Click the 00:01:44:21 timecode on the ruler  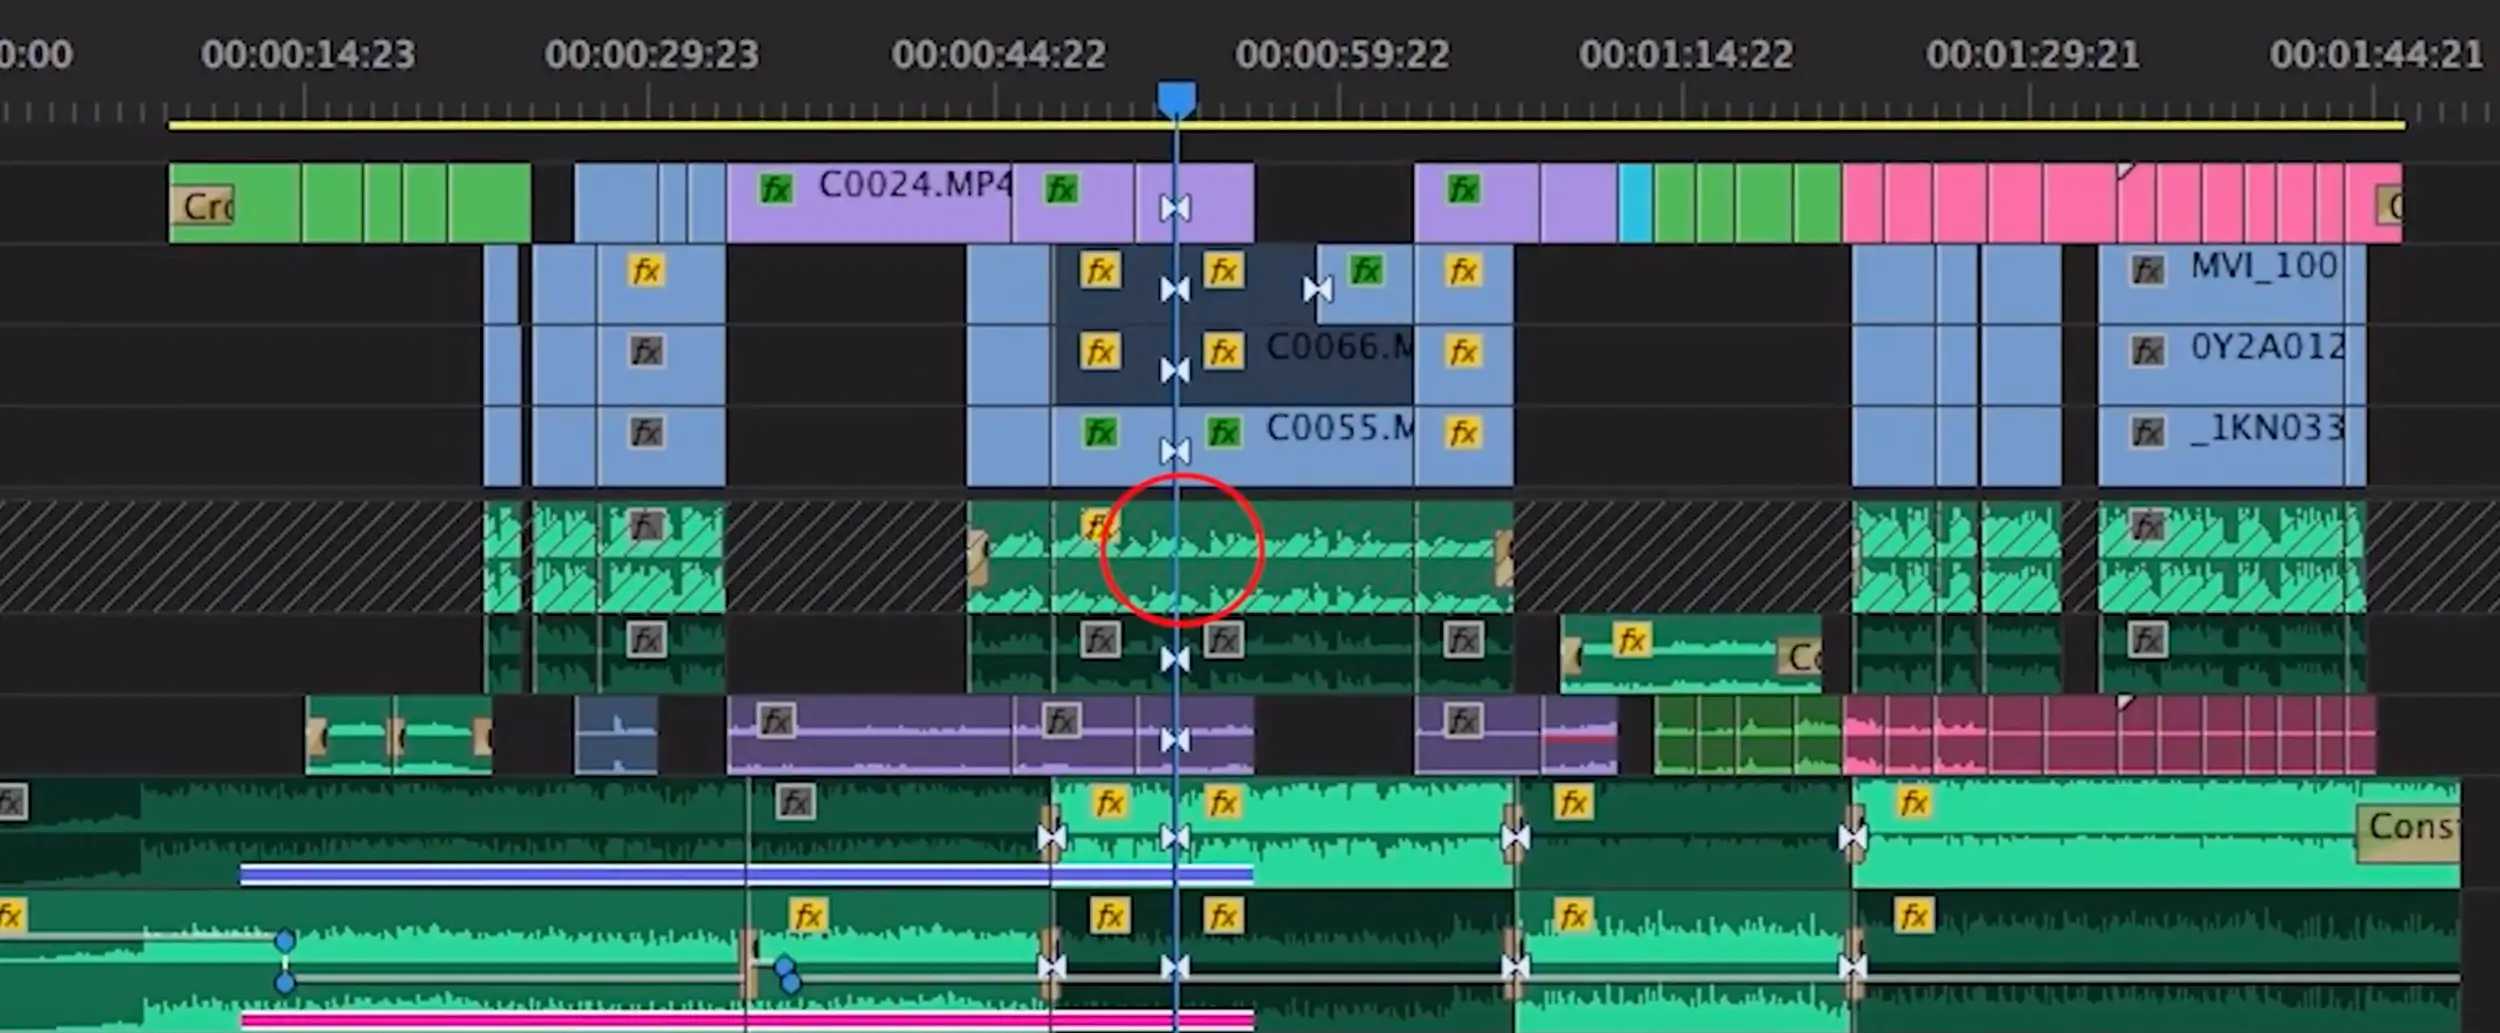(x=2376, y=54)
